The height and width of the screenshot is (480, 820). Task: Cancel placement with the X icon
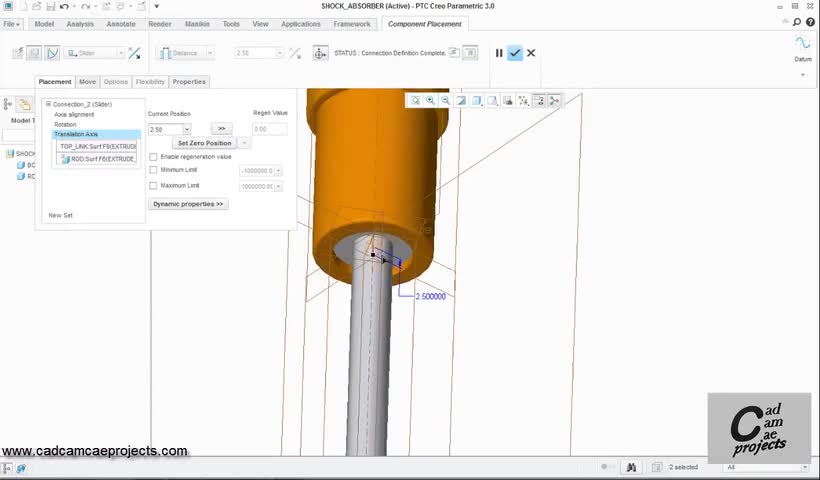(x=531, y=53)
